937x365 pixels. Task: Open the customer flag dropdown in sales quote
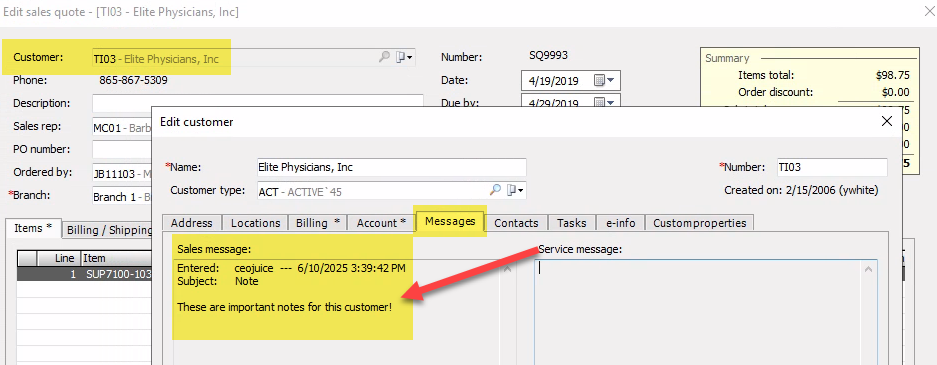click(x=406, y=57)
